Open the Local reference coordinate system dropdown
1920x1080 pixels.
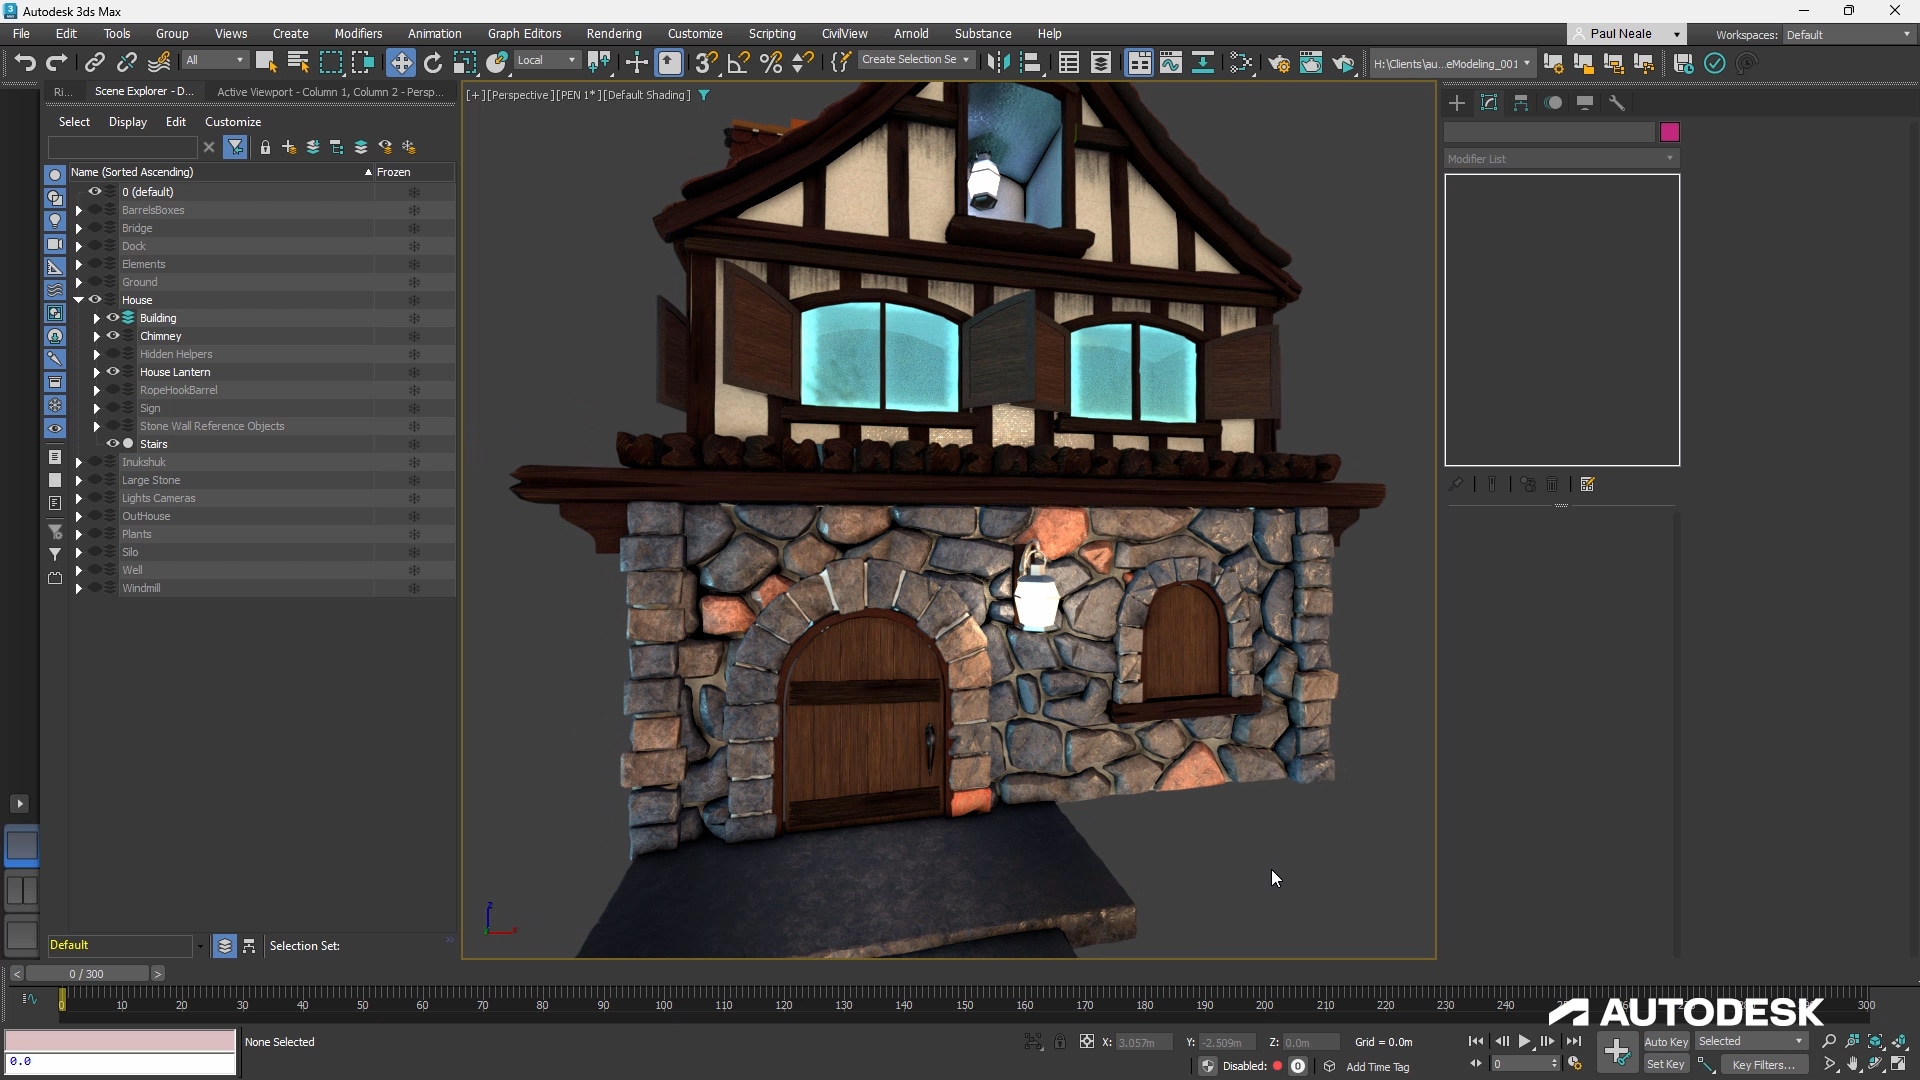546,60
